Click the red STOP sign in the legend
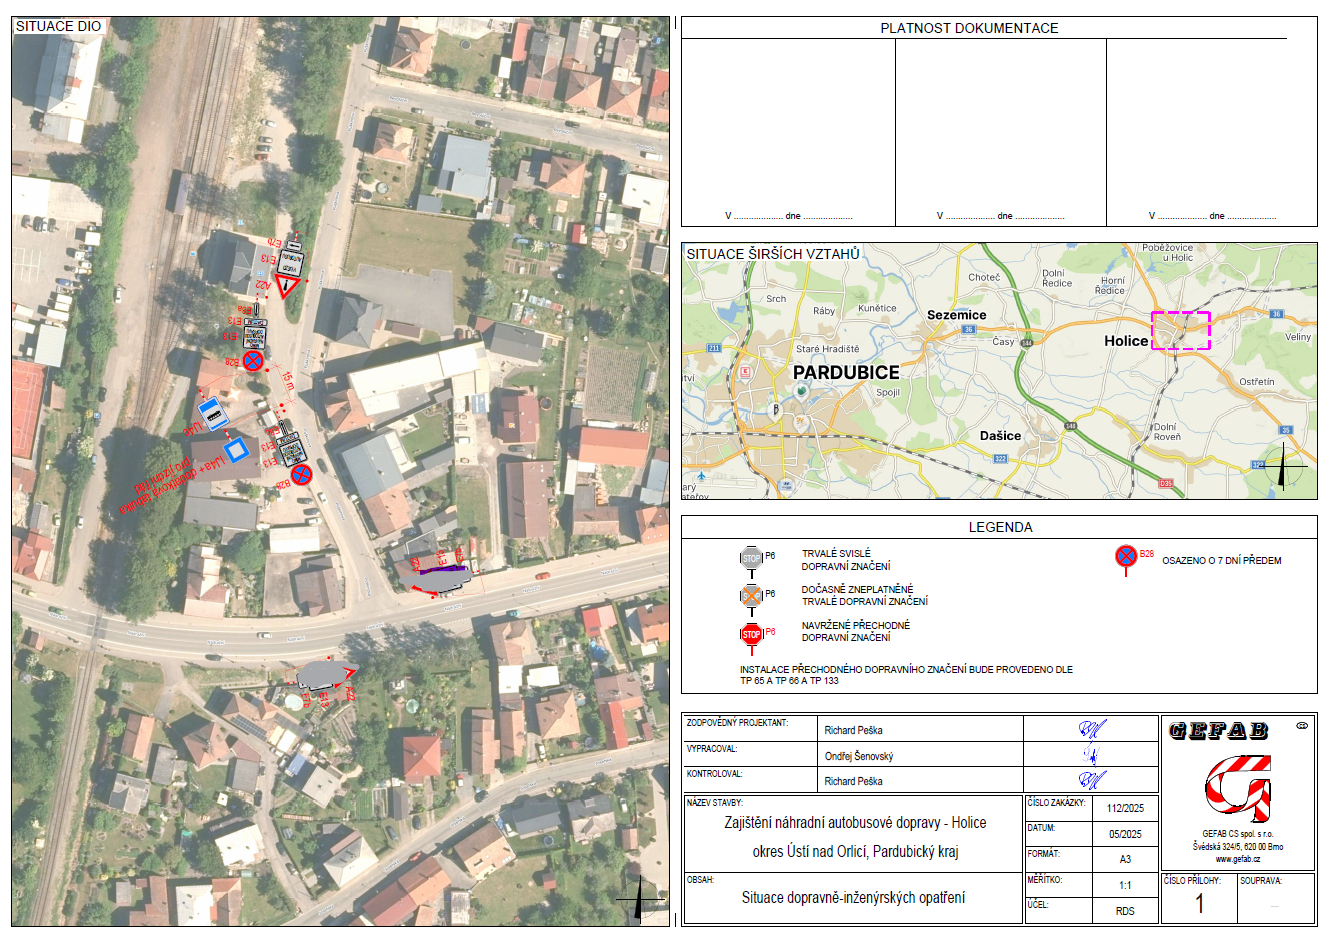The width and height of the screenshot is (1332, 933). (x=751, y=634)
